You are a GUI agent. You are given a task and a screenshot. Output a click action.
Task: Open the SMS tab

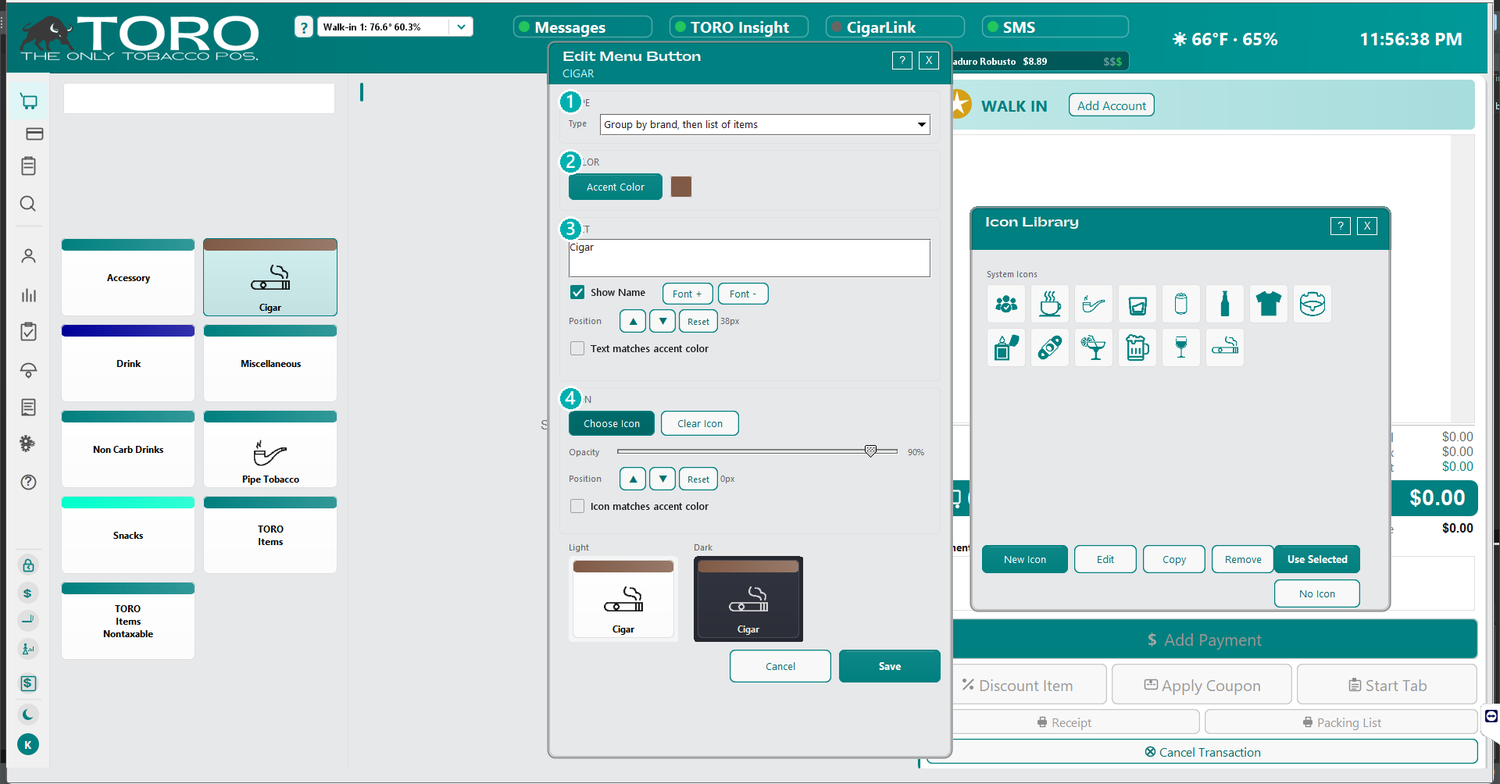click(1055, 28)
